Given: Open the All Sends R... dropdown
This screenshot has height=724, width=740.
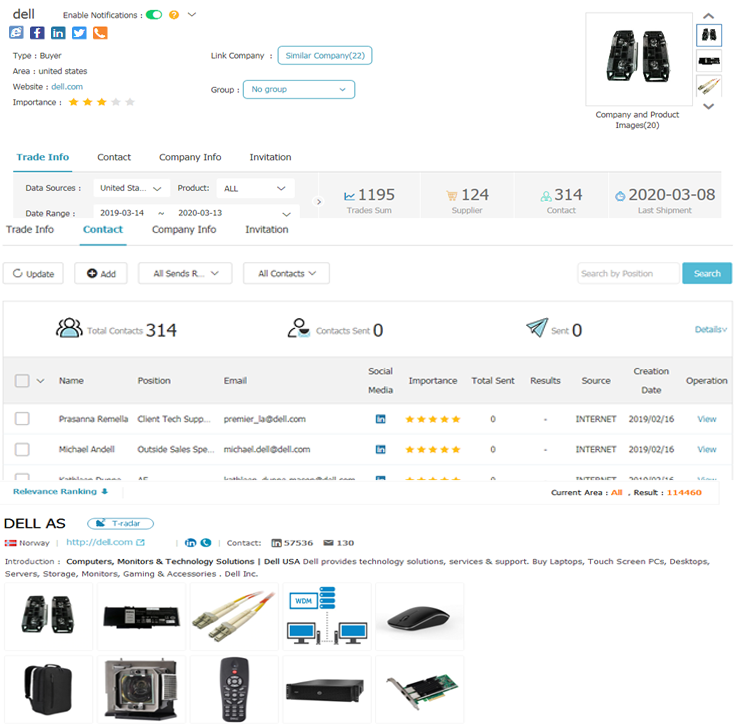Looking at the screenshot, I should 185,273.
